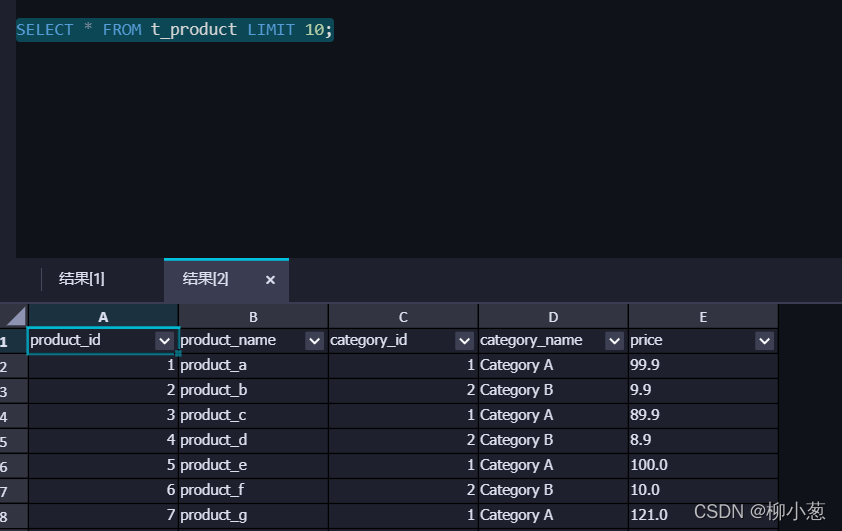The image size is (842, 531).
Task: Select column E header
Action: [703, 317]
